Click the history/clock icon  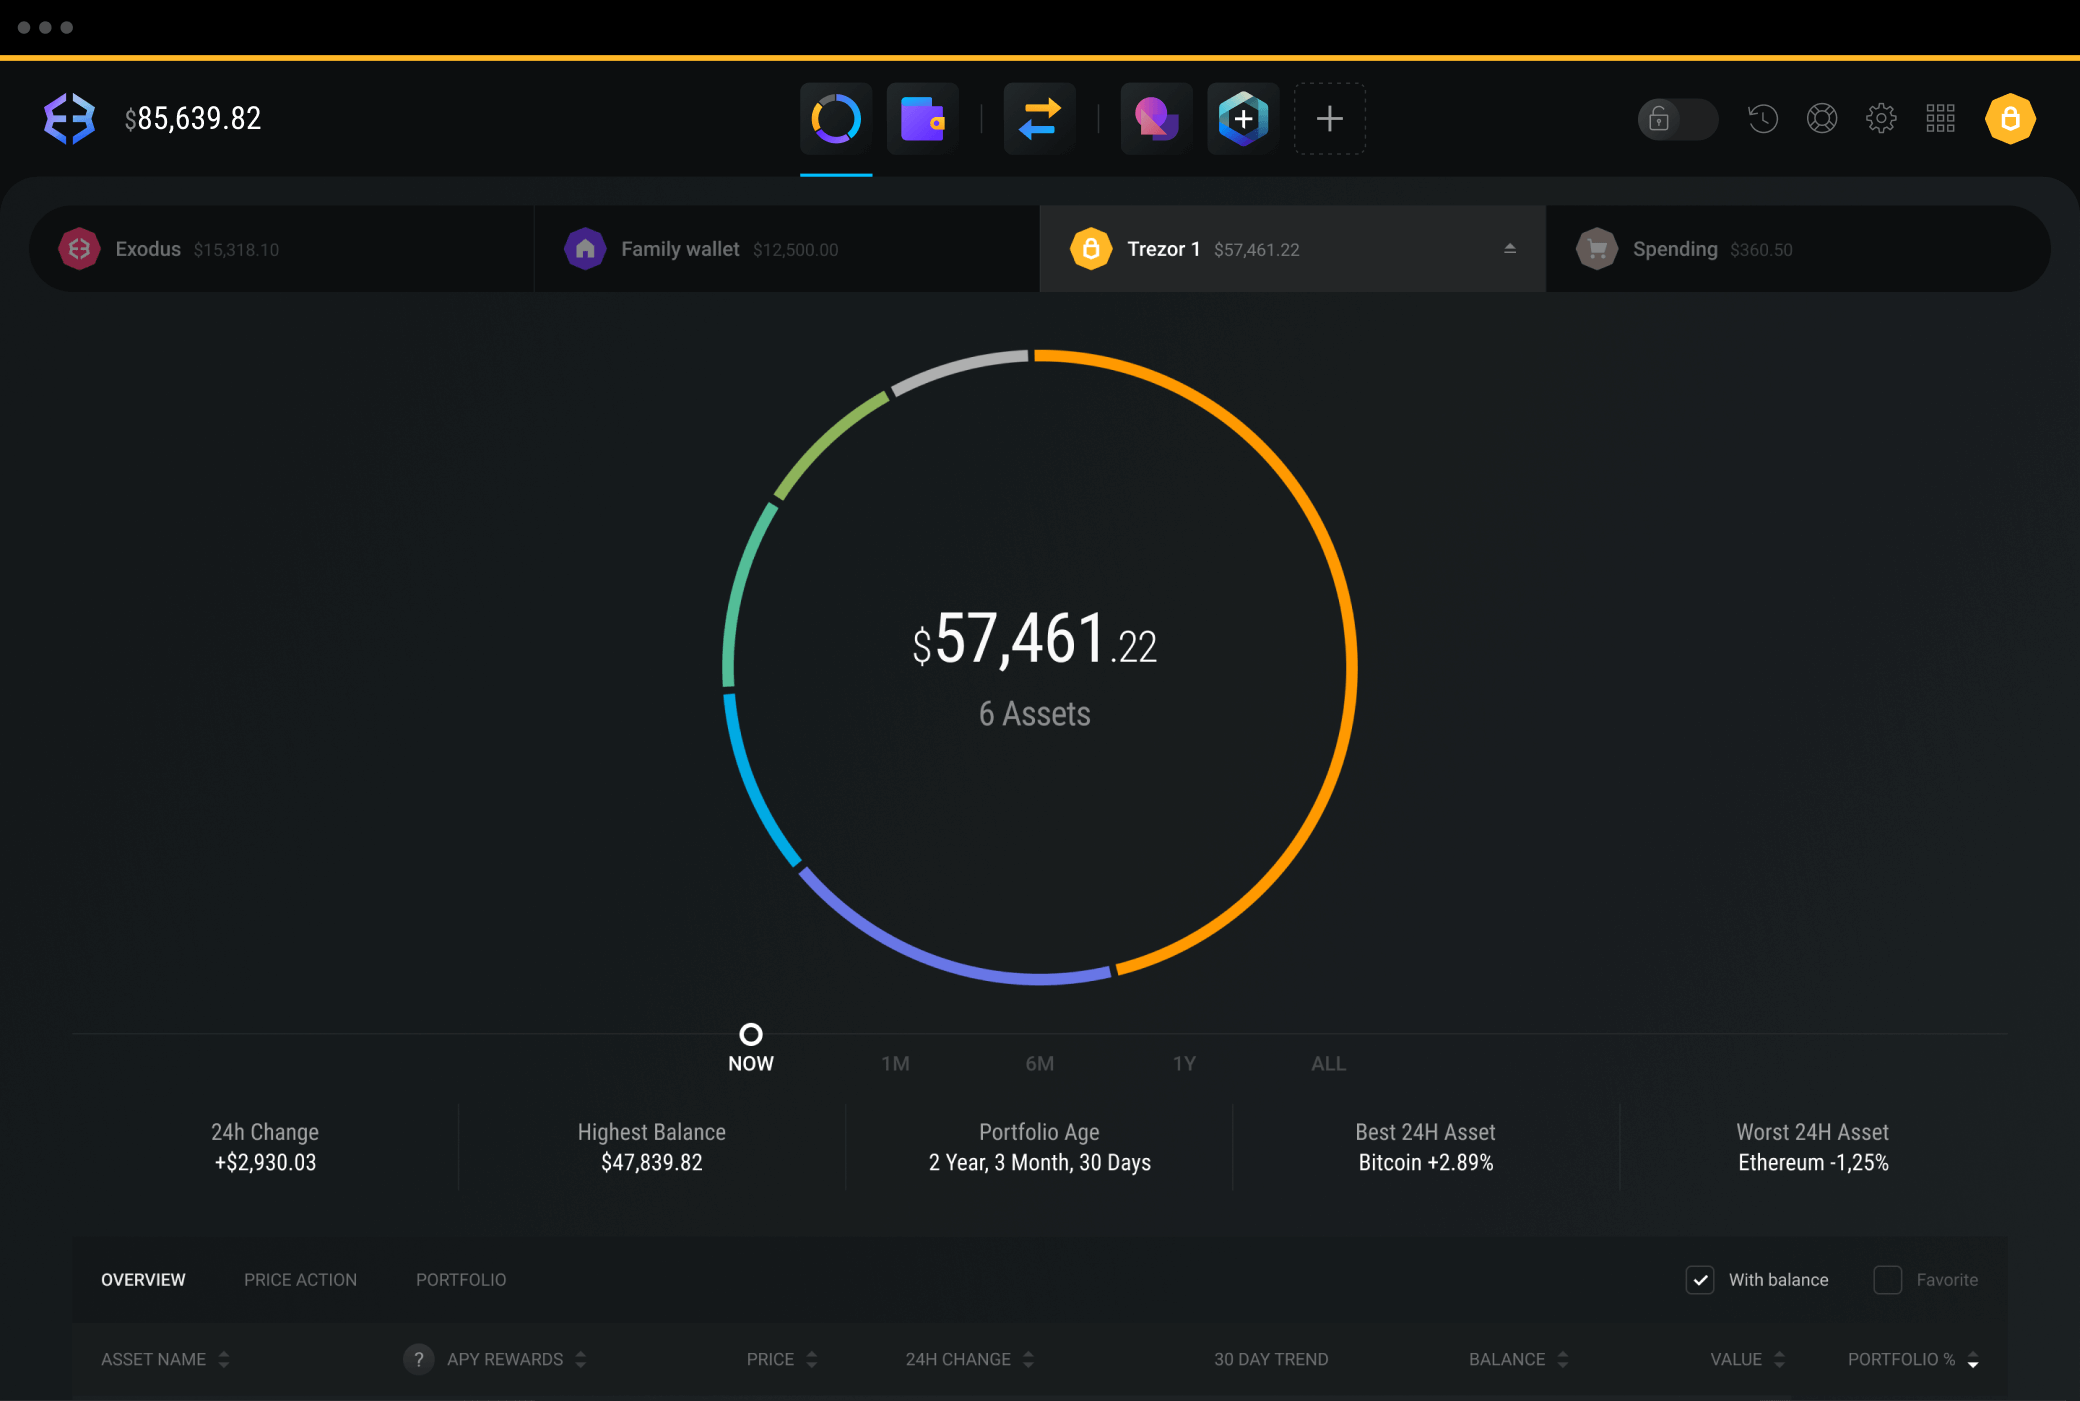click(1763, 117)
